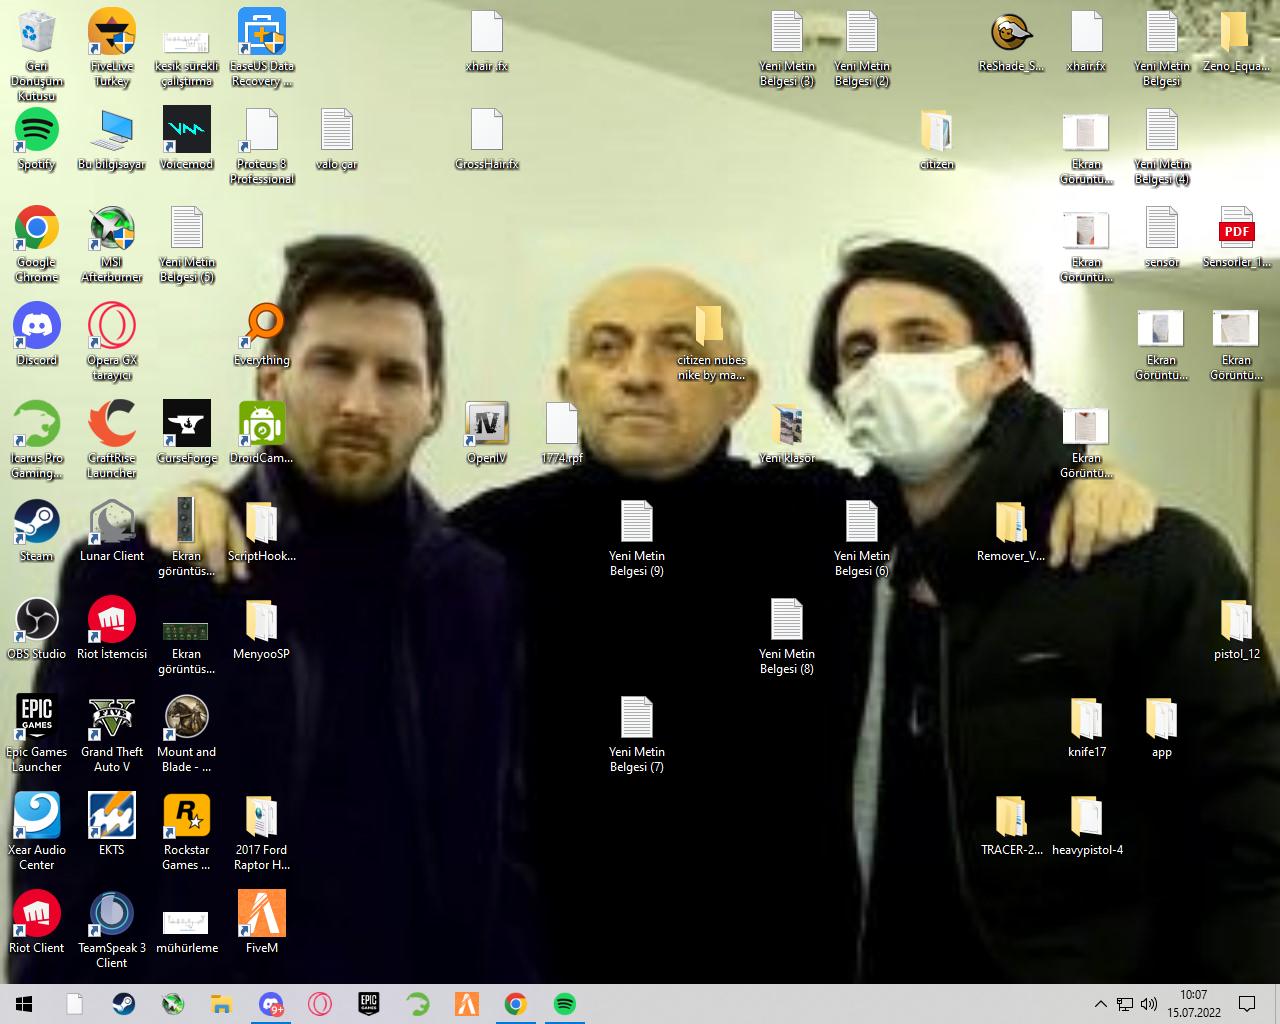
Task: Switch to Discord in the taskbar
Action: 271,1004
